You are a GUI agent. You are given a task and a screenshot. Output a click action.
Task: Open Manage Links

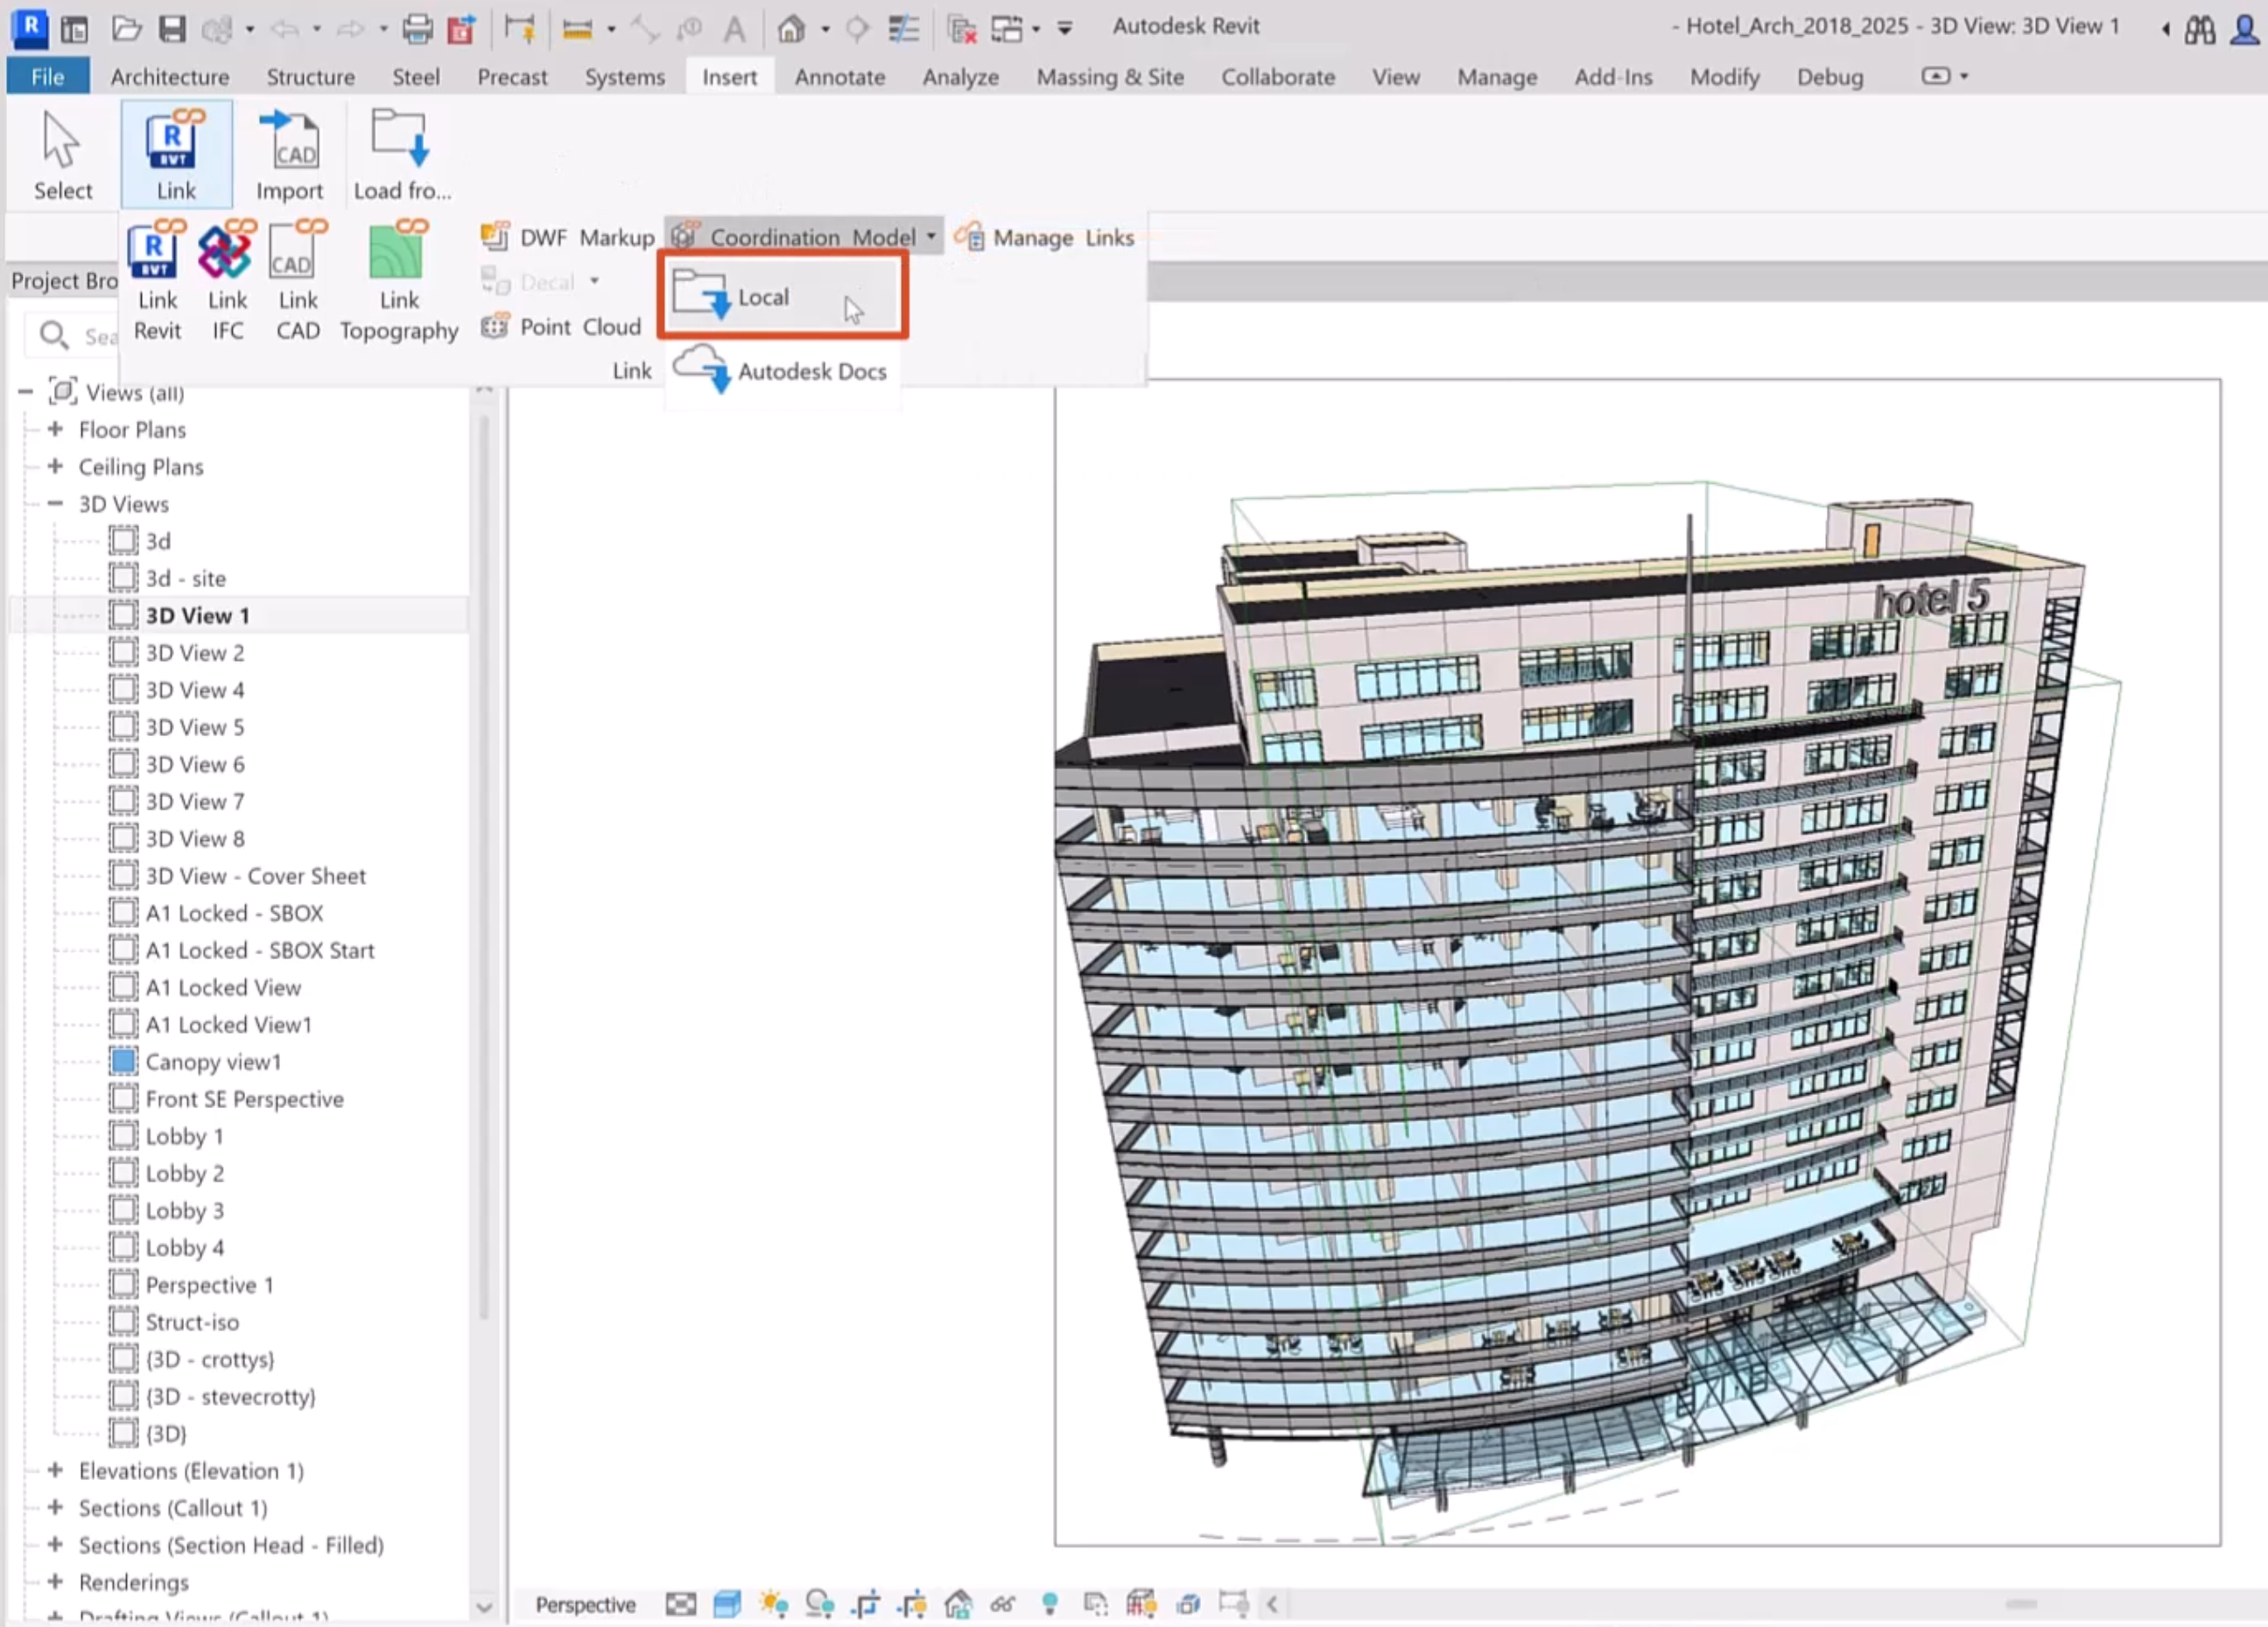point(1044,237)
